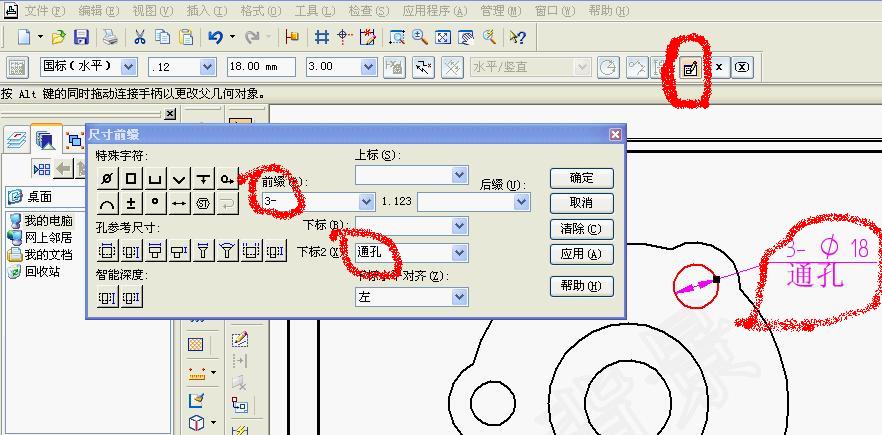The height and width of the screenshot is (435, 882).
Task: Open the 编辑 menu
Action: 99,11
